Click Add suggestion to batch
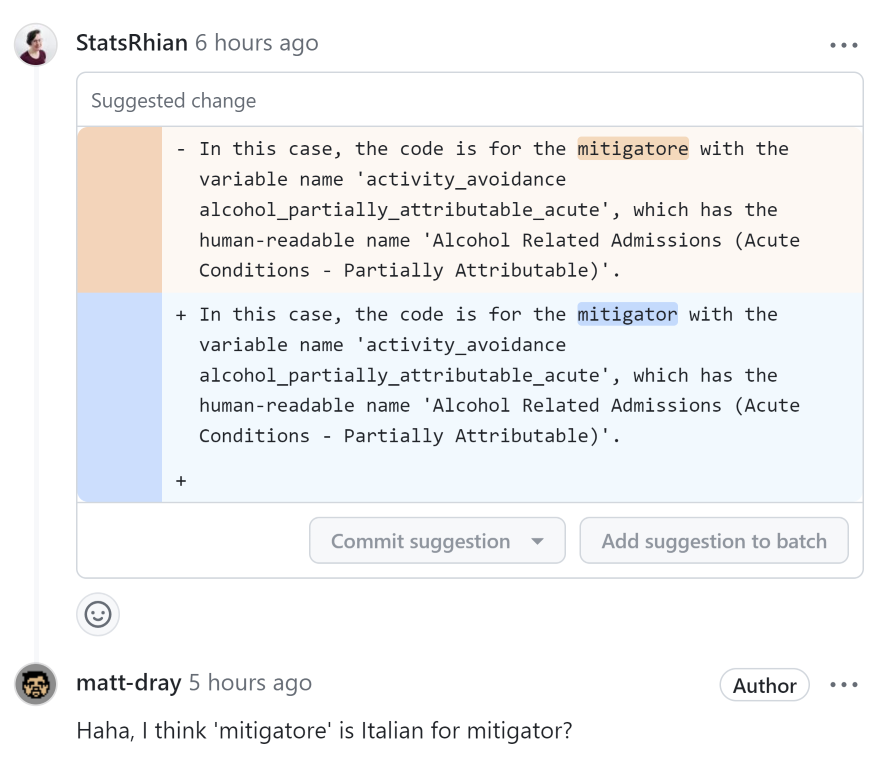Image resolution: width=885 pixels, height=778 pixels. coord(714,540)
